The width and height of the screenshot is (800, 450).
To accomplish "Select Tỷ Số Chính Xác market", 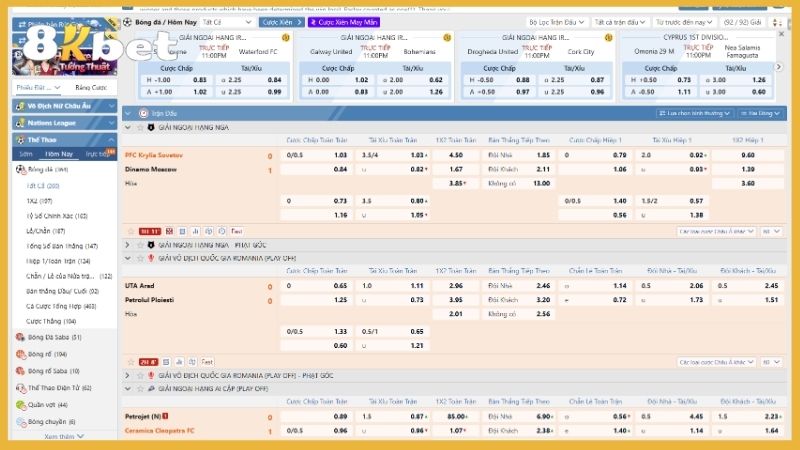I will [57, 216].
